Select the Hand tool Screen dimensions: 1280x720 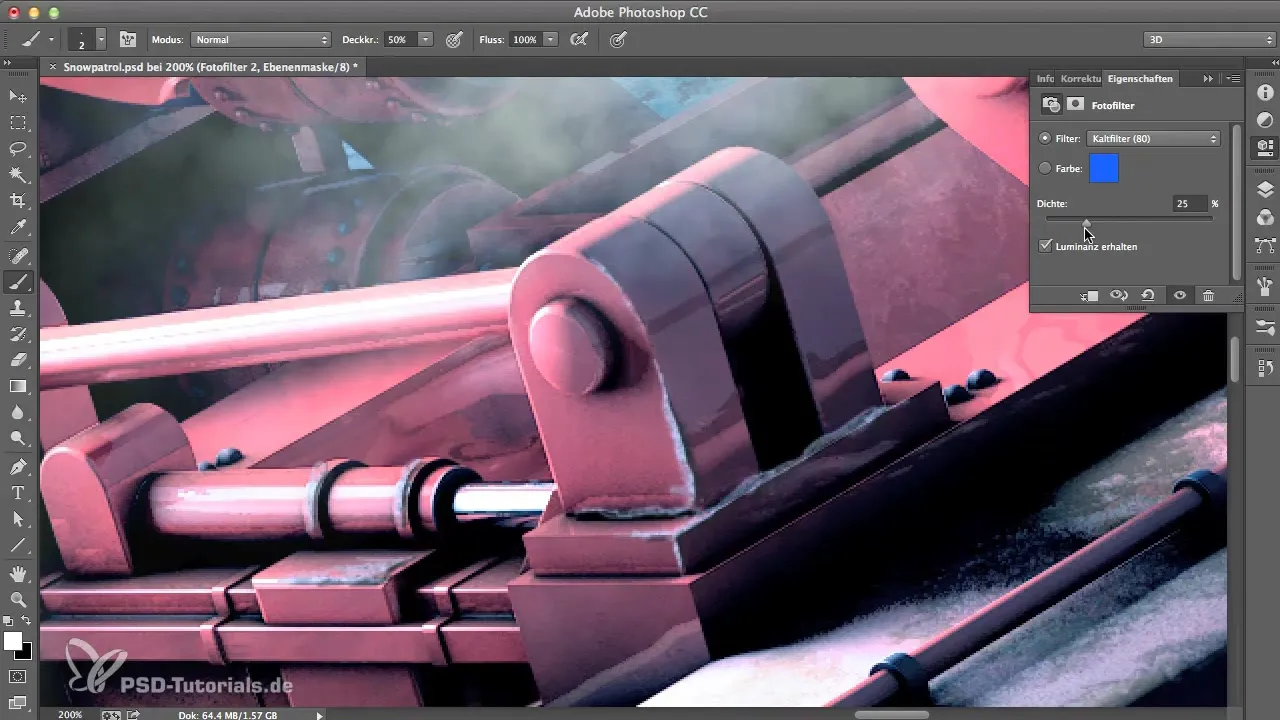18,573
